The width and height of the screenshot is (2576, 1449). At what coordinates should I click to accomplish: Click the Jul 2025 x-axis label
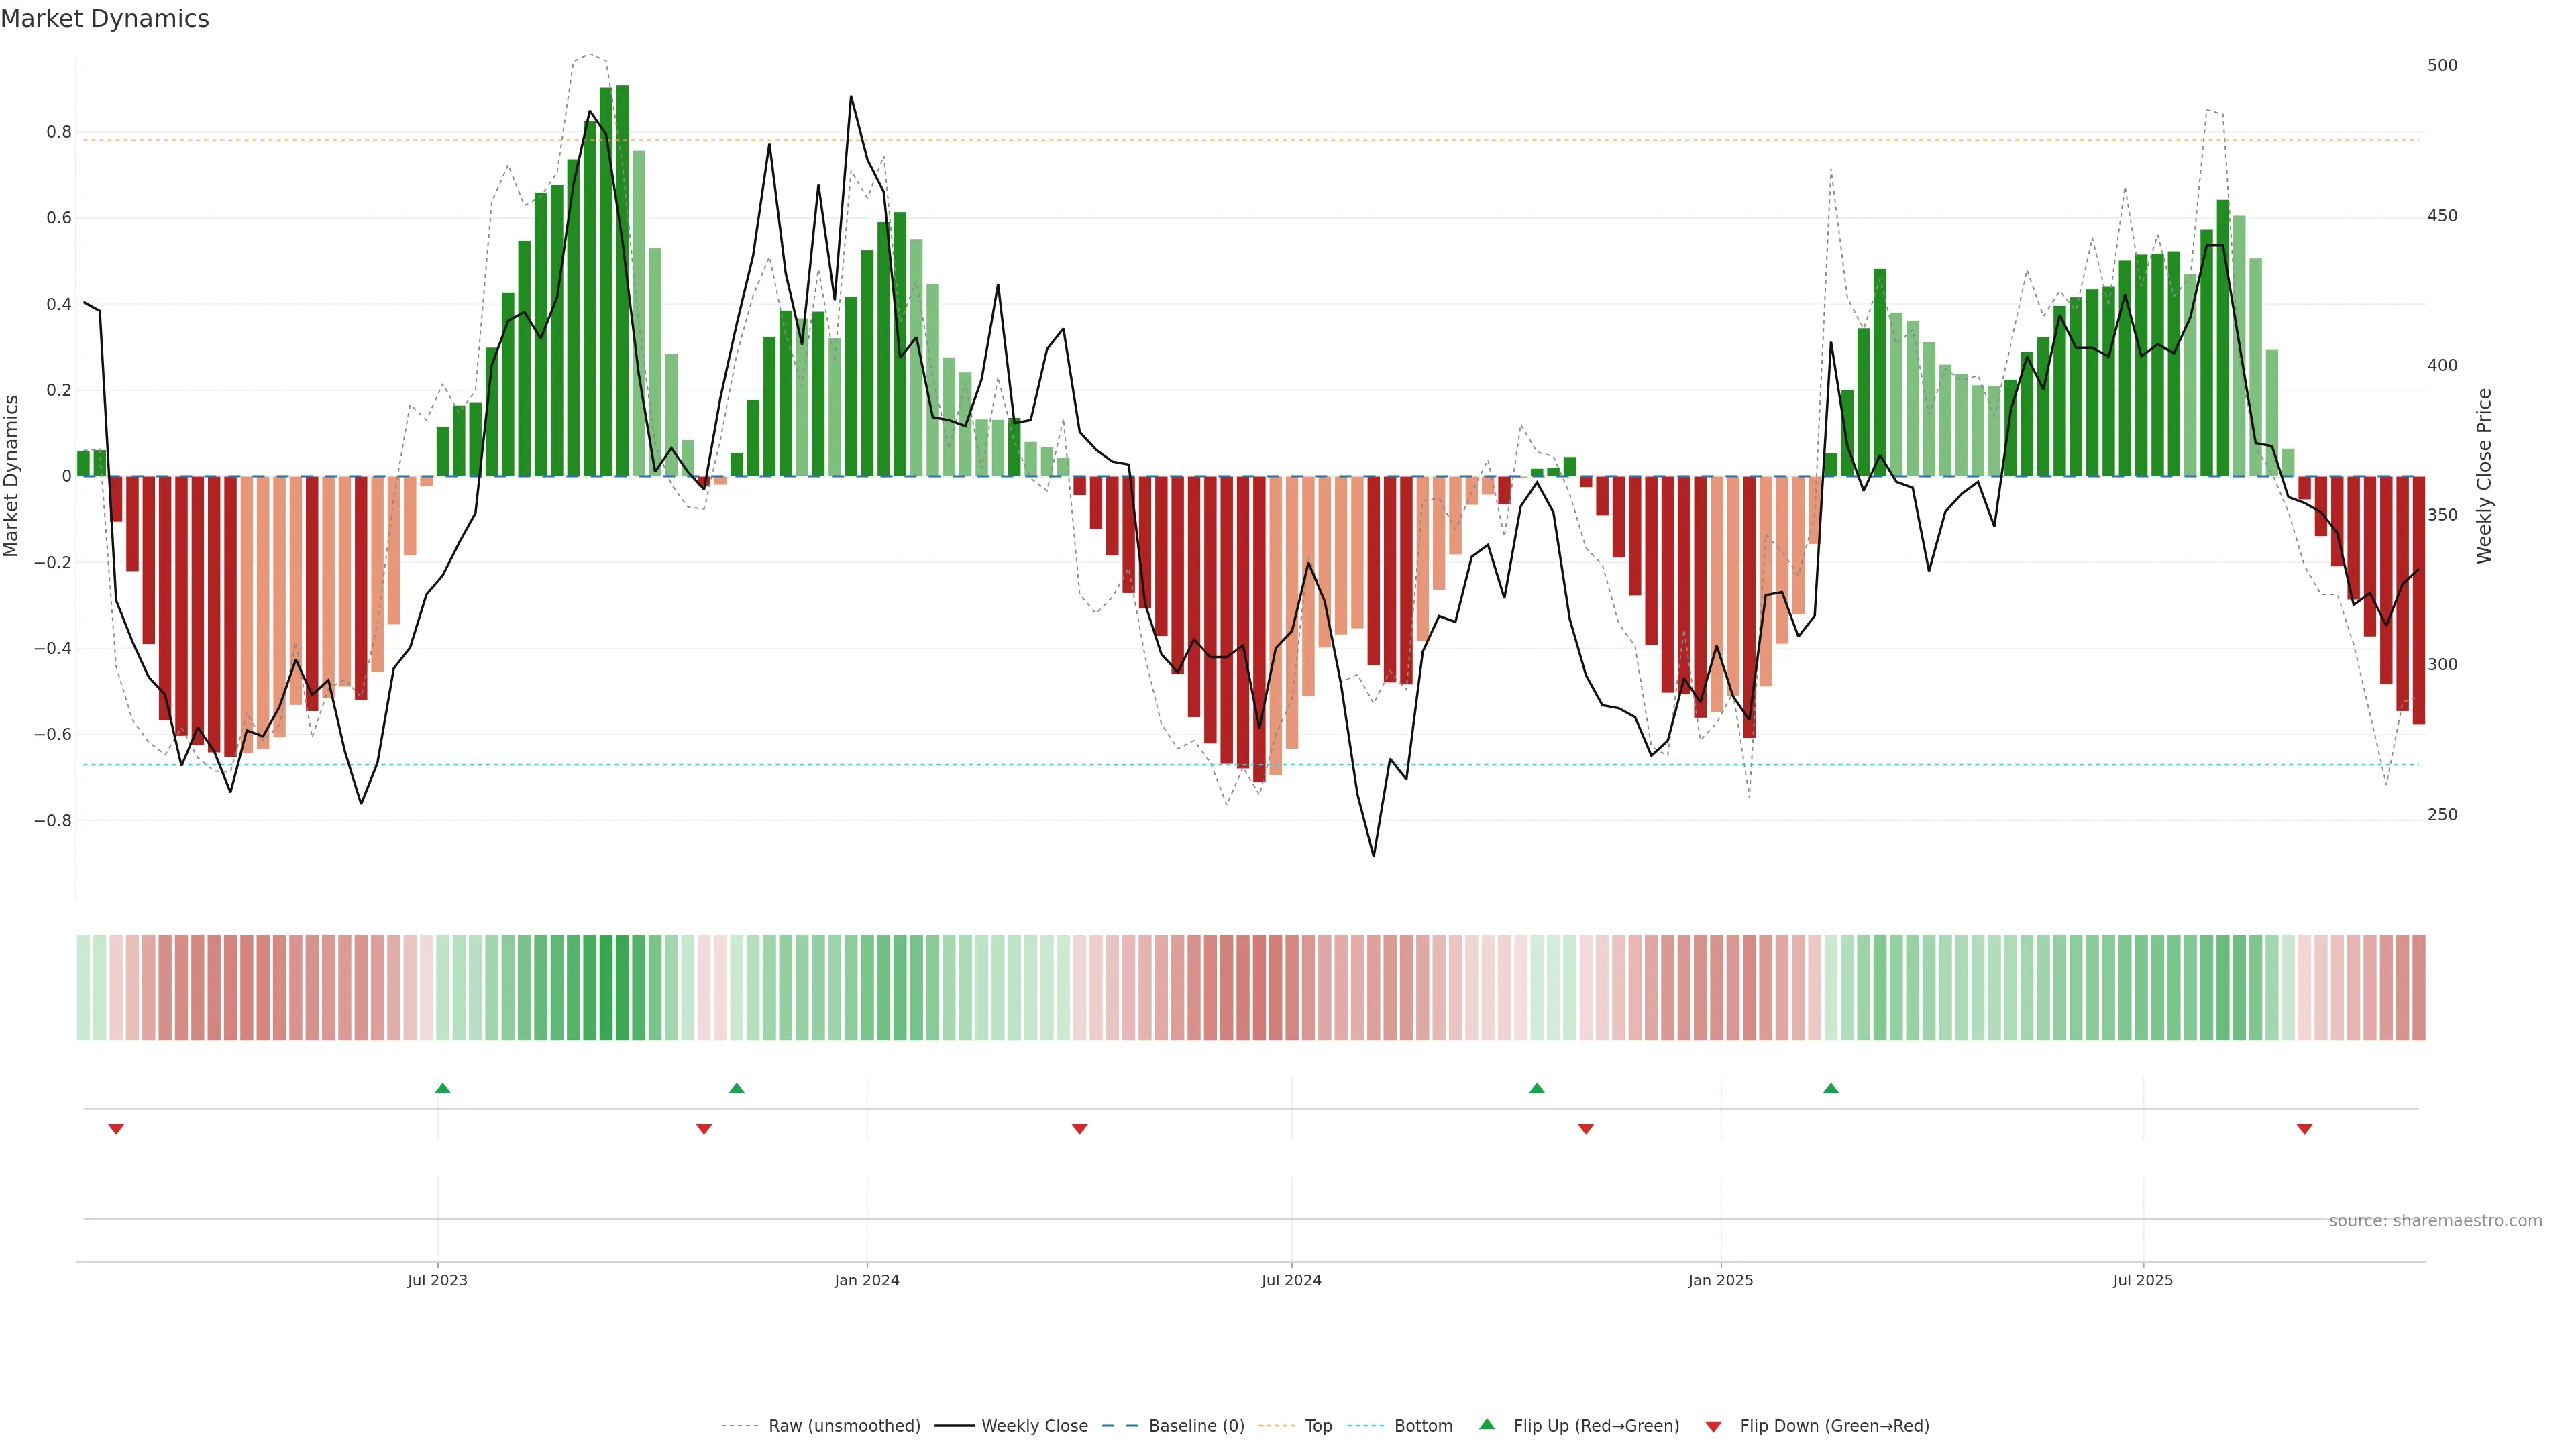point(2143,1280)
